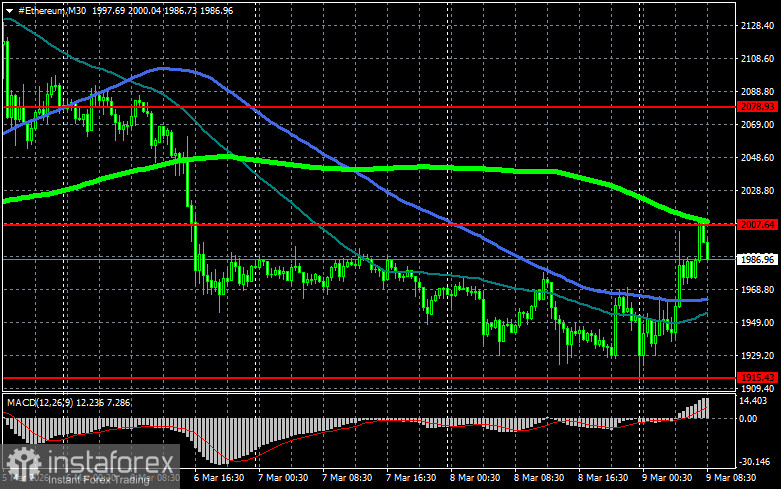Click the 8 Mar 08:30 time label
The height and width of the screenshot is (489, 781).
point(539,478)
